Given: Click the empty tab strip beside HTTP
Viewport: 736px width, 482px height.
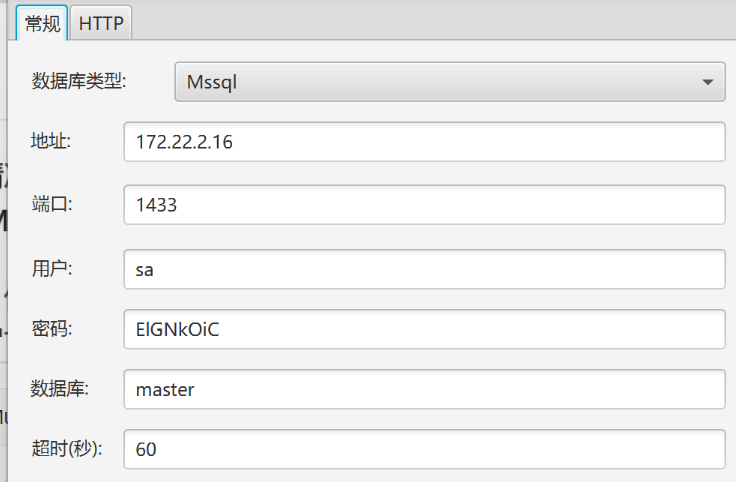Looking at the screenshot, I should [x=432, y=21].
